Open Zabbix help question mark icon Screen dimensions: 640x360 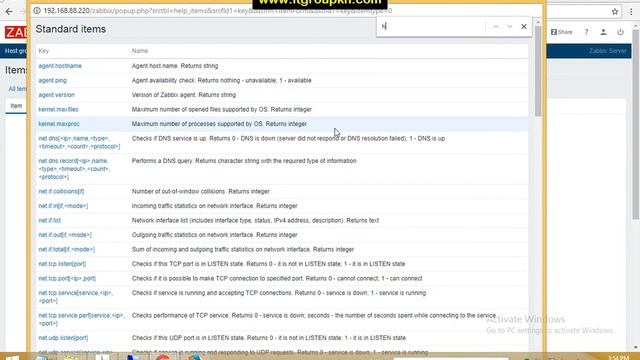[586, 32]
